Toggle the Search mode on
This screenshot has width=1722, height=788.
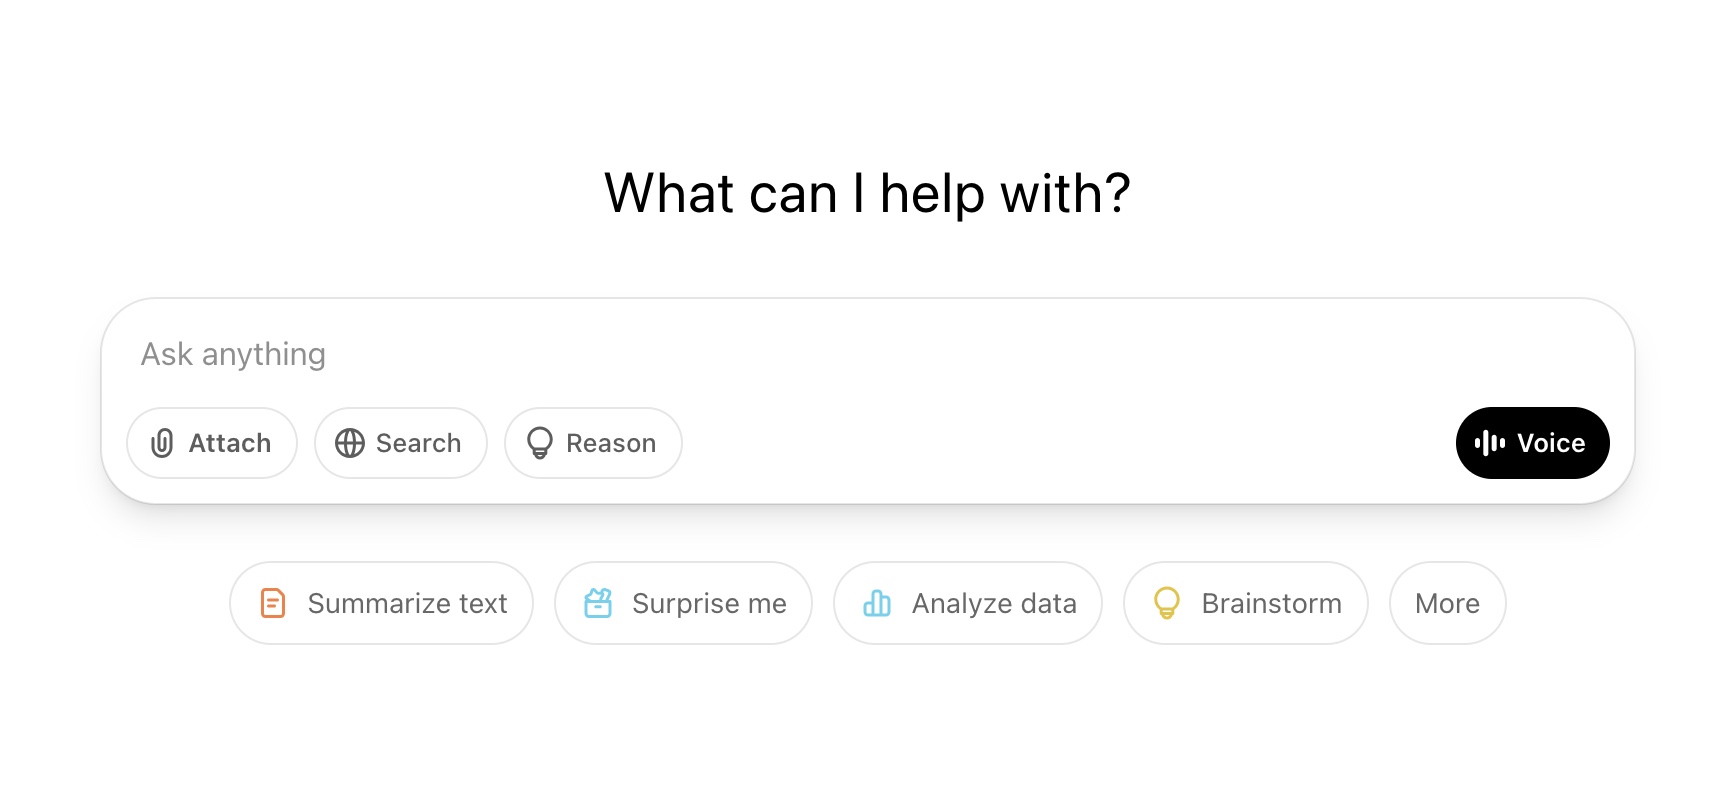point(401,443)
